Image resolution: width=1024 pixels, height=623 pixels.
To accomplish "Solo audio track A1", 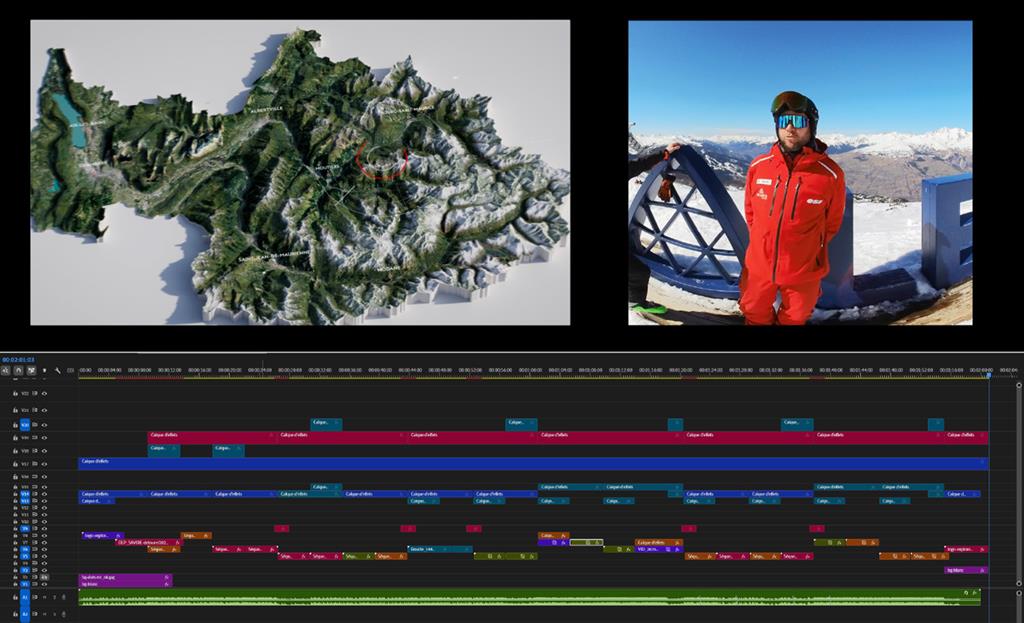I will (x=54, y=597).
